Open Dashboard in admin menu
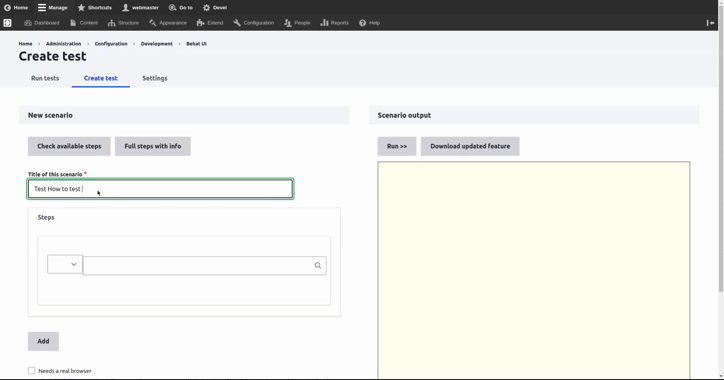The image size is (724, 380). point(42,23)
